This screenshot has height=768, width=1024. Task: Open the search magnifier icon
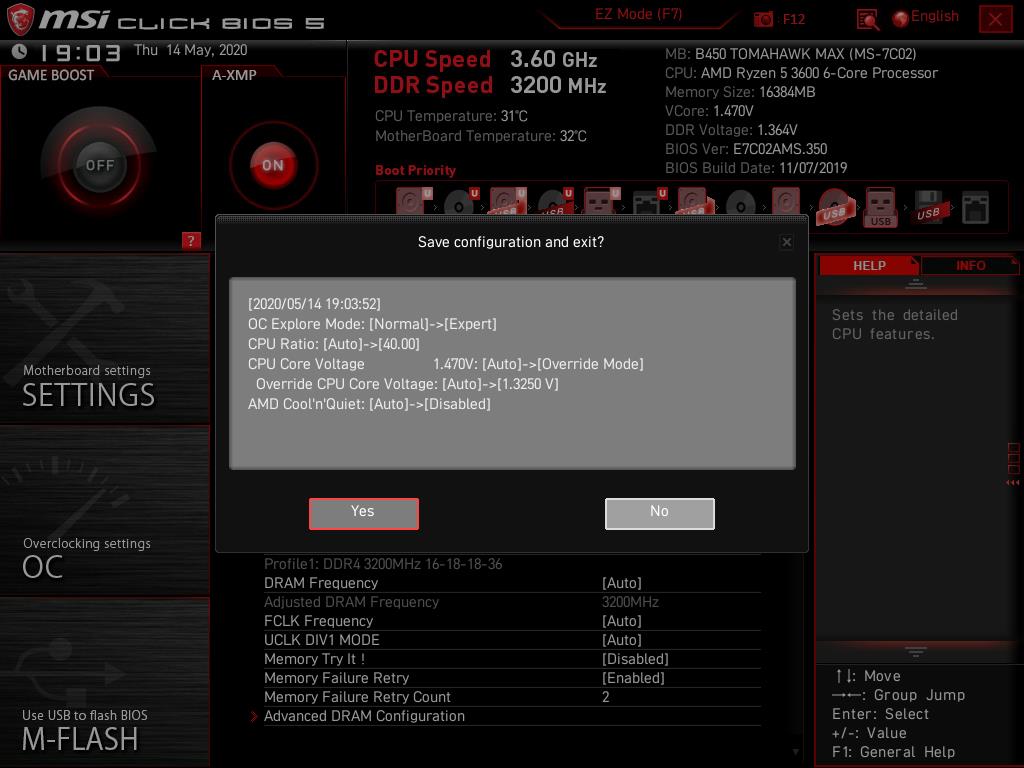(867, 20)
